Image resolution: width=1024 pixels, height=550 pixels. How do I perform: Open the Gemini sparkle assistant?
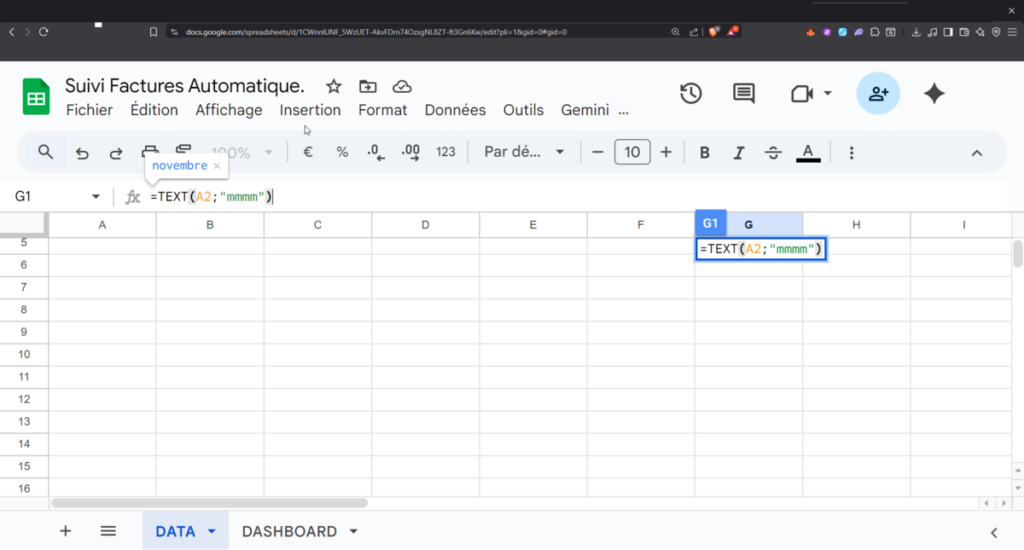coord(934,93)
